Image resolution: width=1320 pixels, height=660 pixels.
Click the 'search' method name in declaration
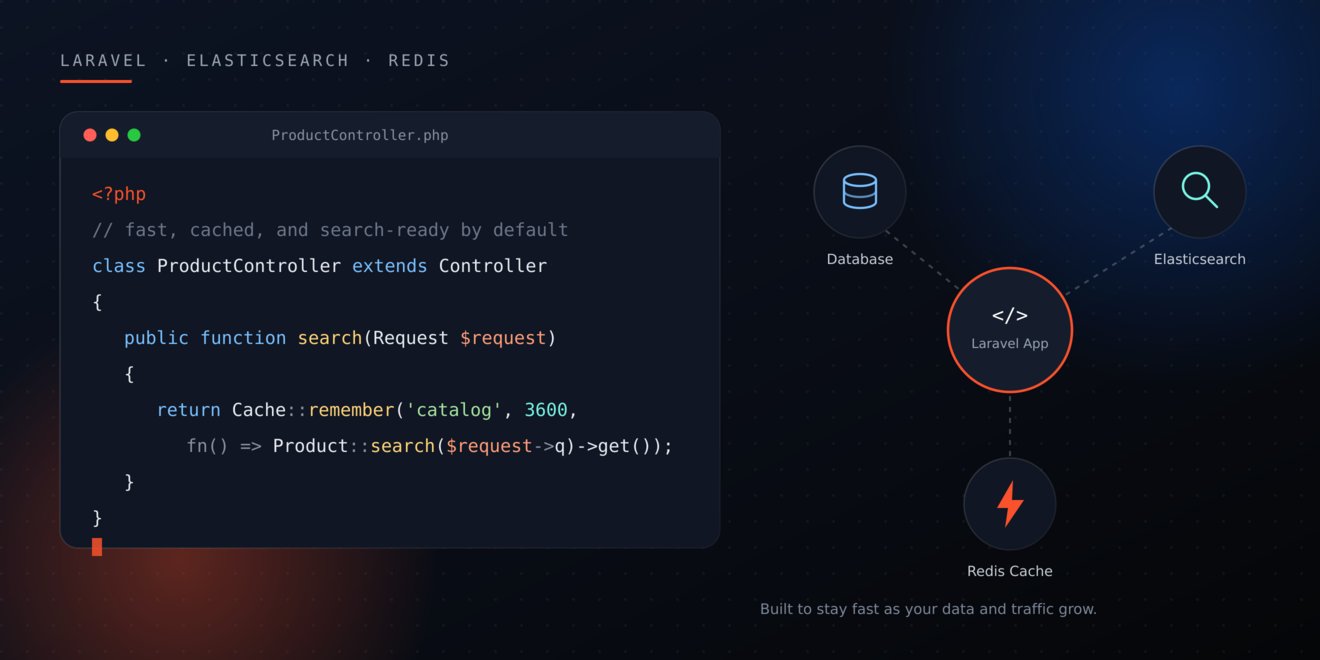329,338
